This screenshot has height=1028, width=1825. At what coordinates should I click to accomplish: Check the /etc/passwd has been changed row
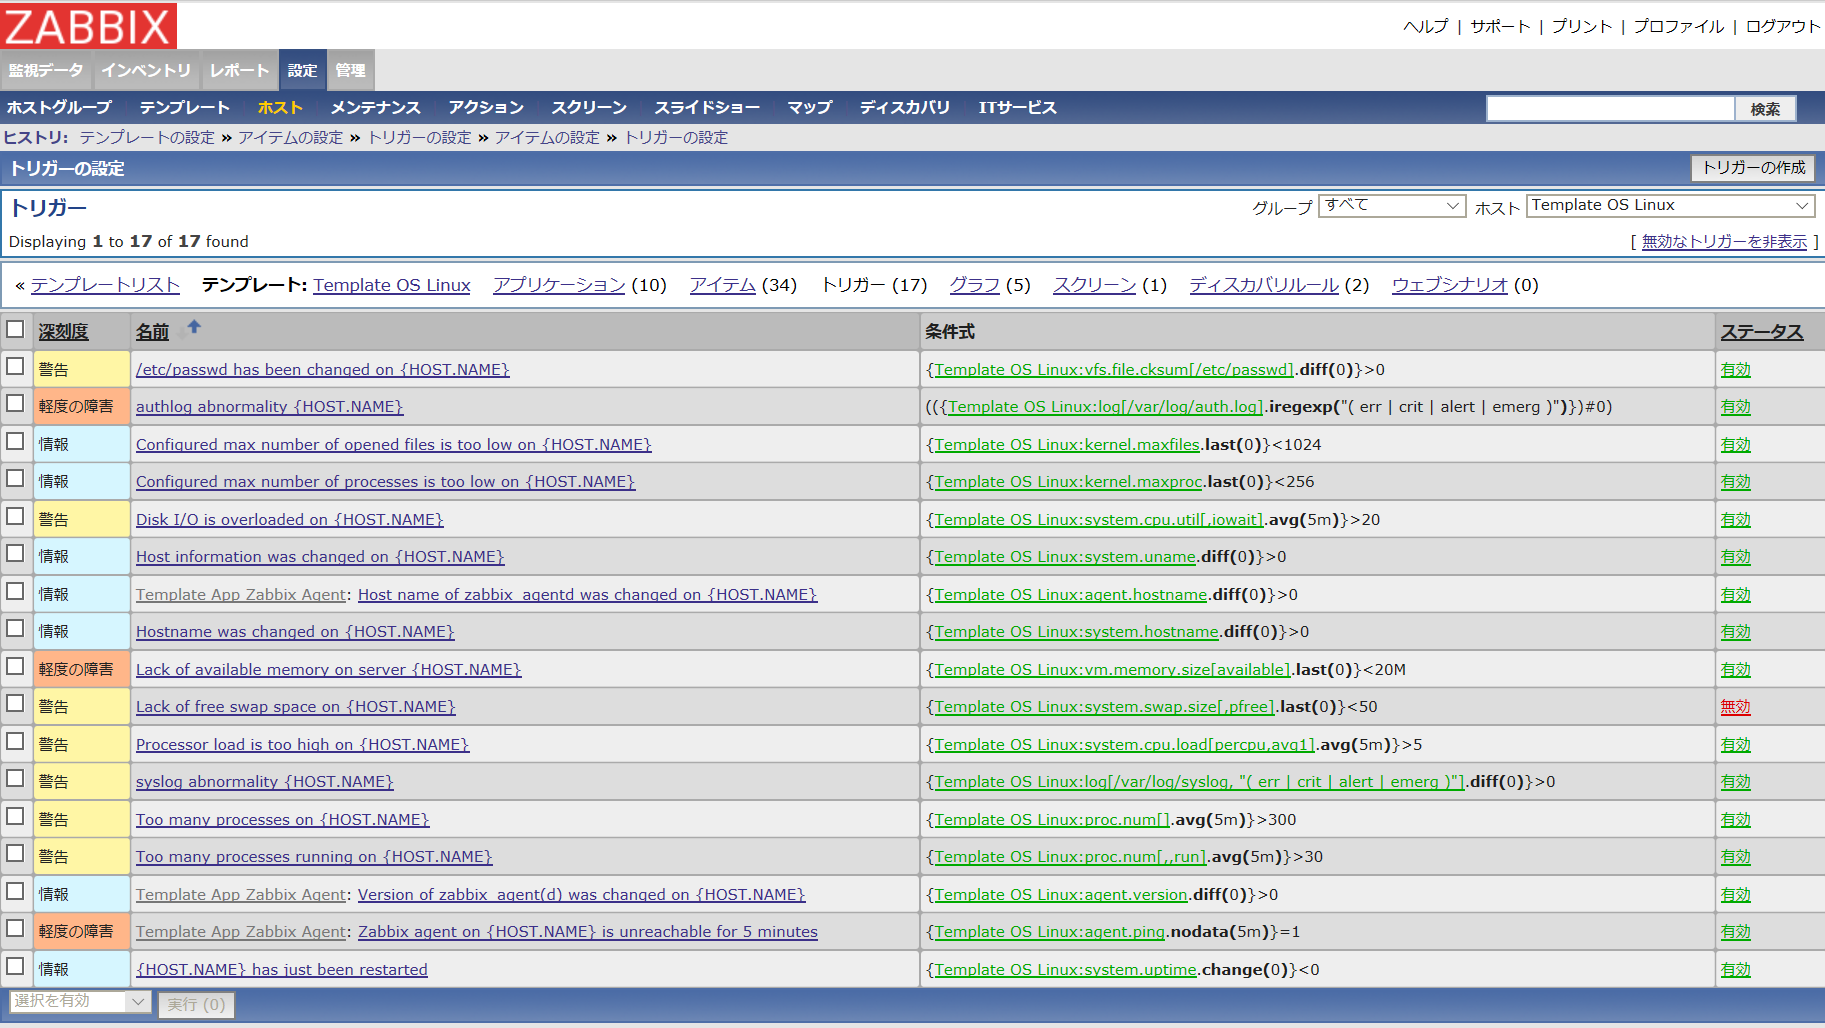(x=15, y=366)
